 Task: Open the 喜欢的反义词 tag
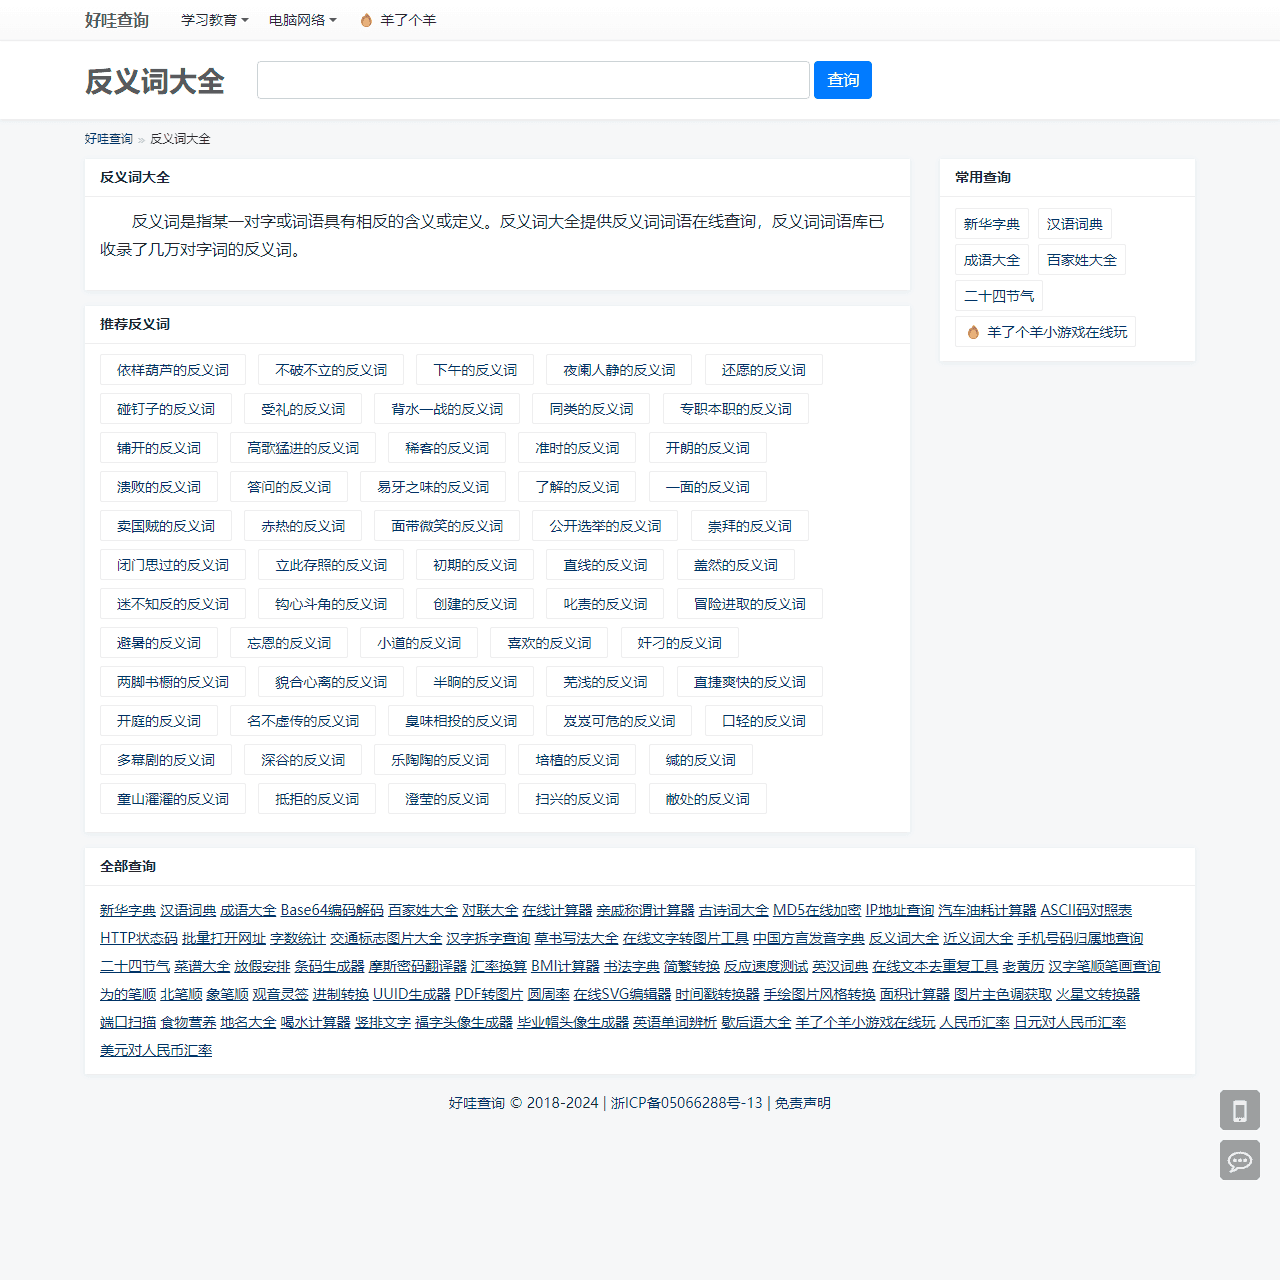coord(549,643)
